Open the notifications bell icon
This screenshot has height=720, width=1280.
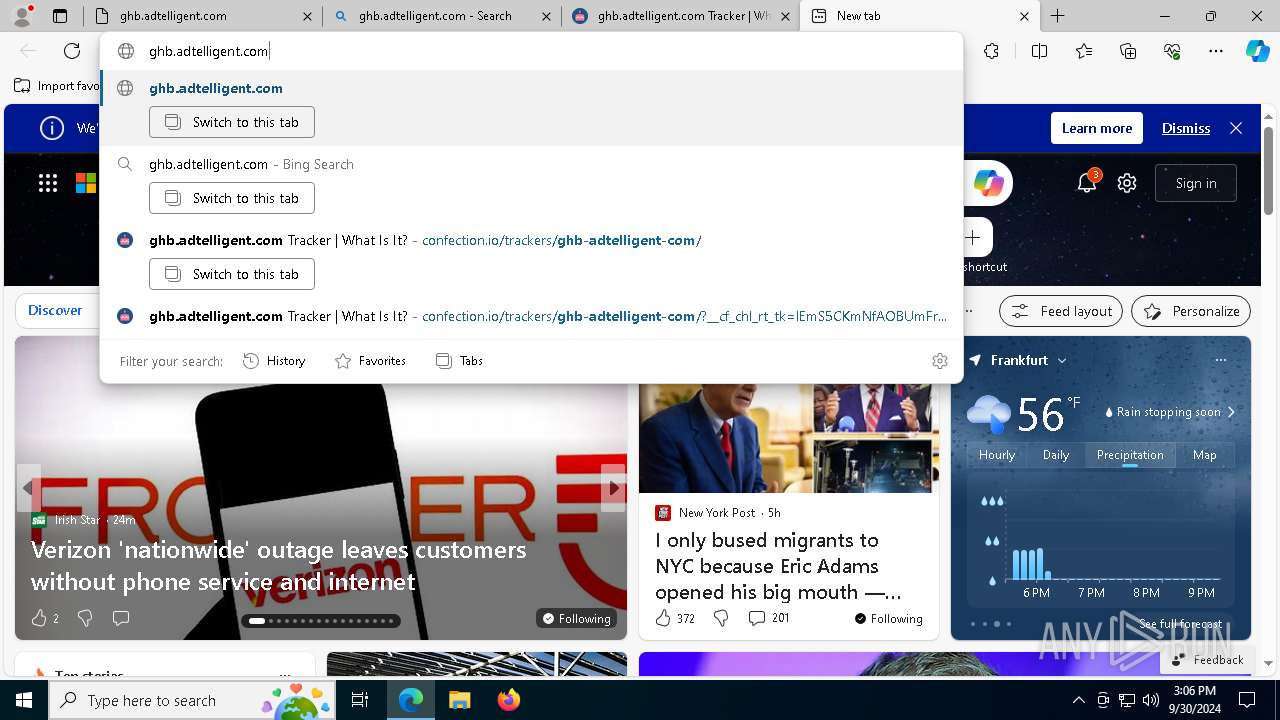tap(1087, 183)
